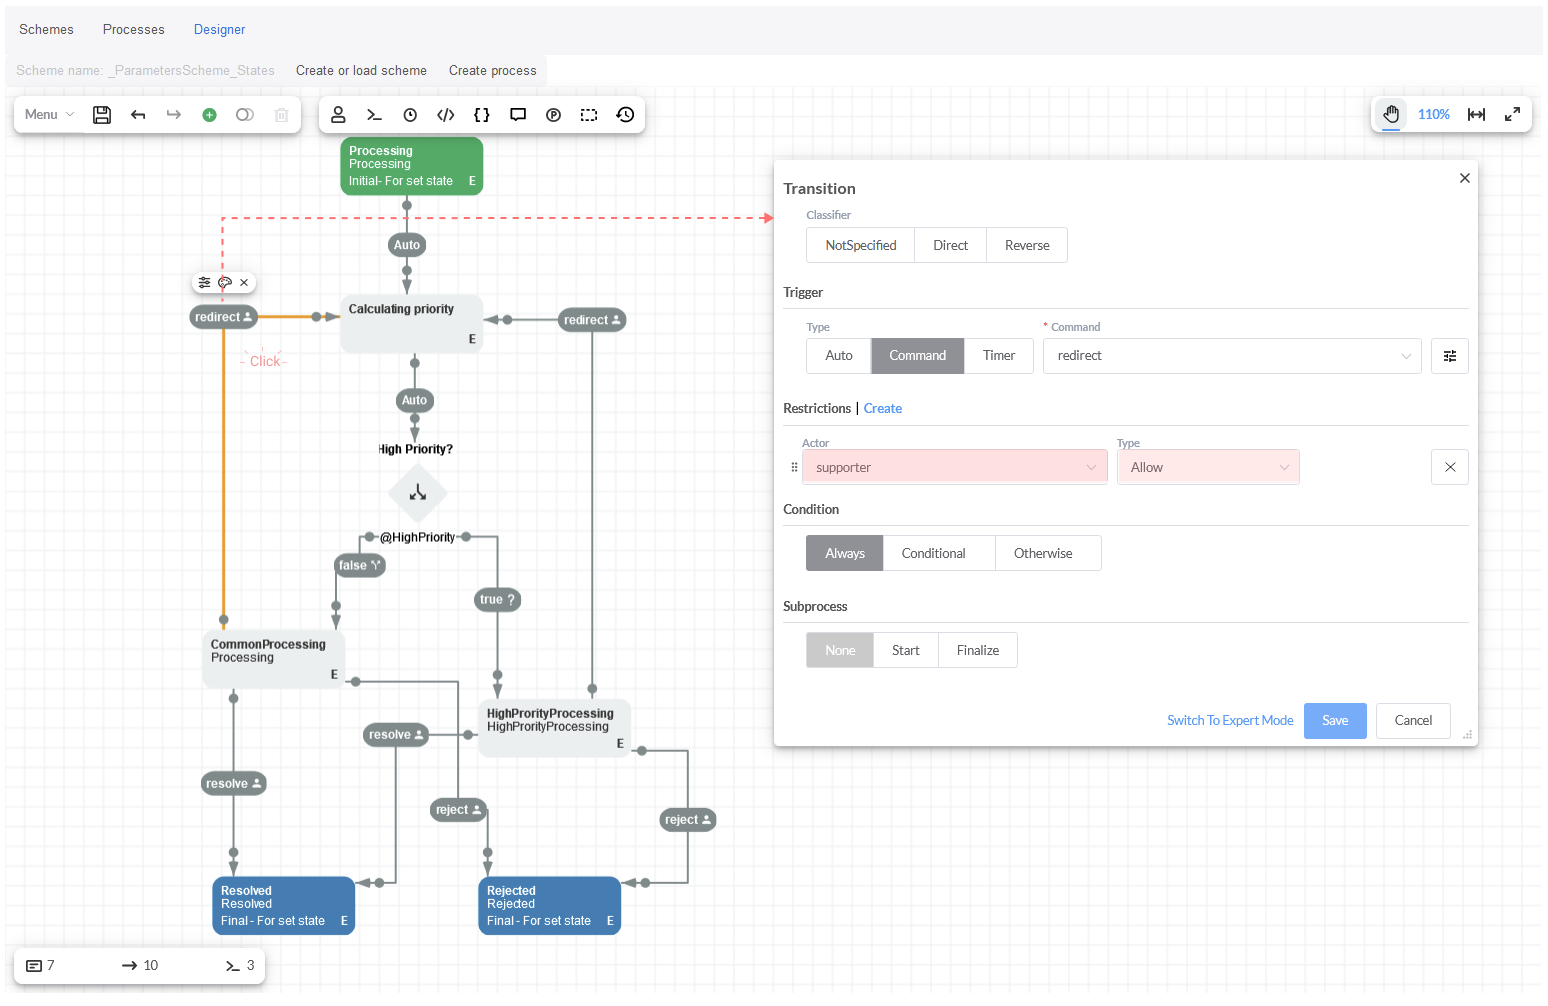Open the history clock icon
Image resolution: width=1548 pixels, height=1006 pixels.
[625, 115]
